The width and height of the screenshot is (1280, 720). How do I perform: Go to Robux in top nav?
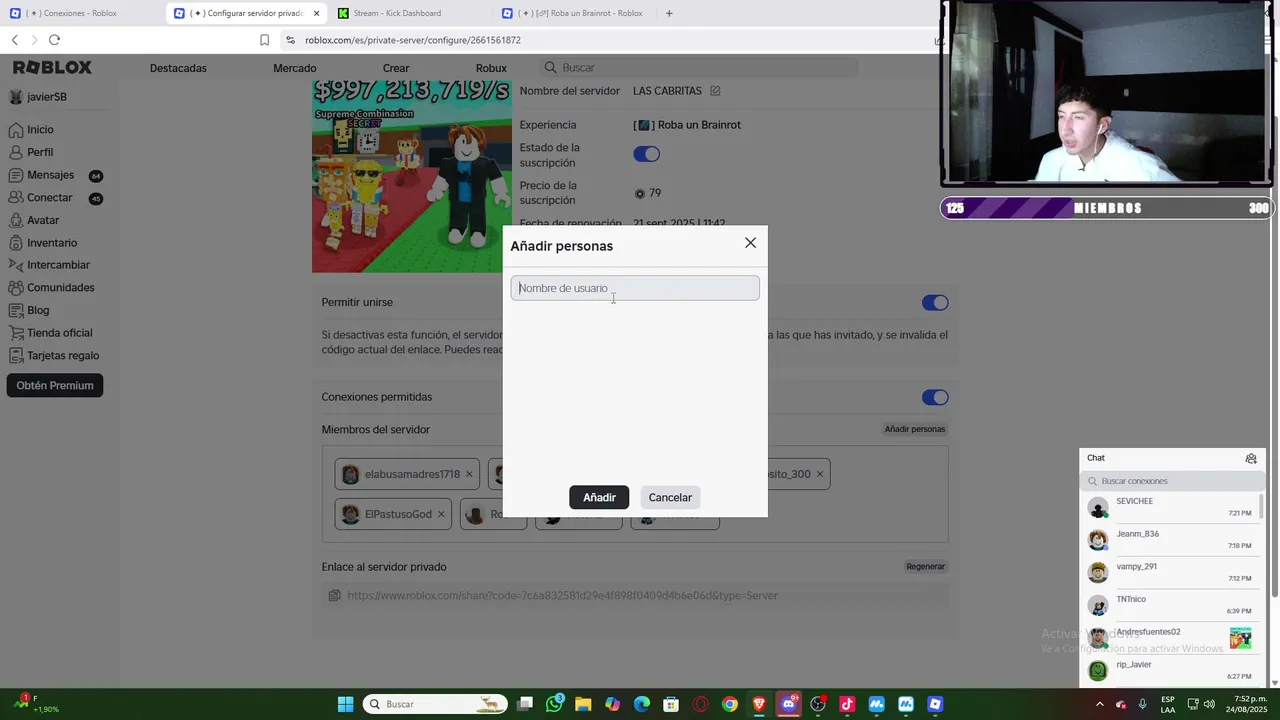point(491,68)
